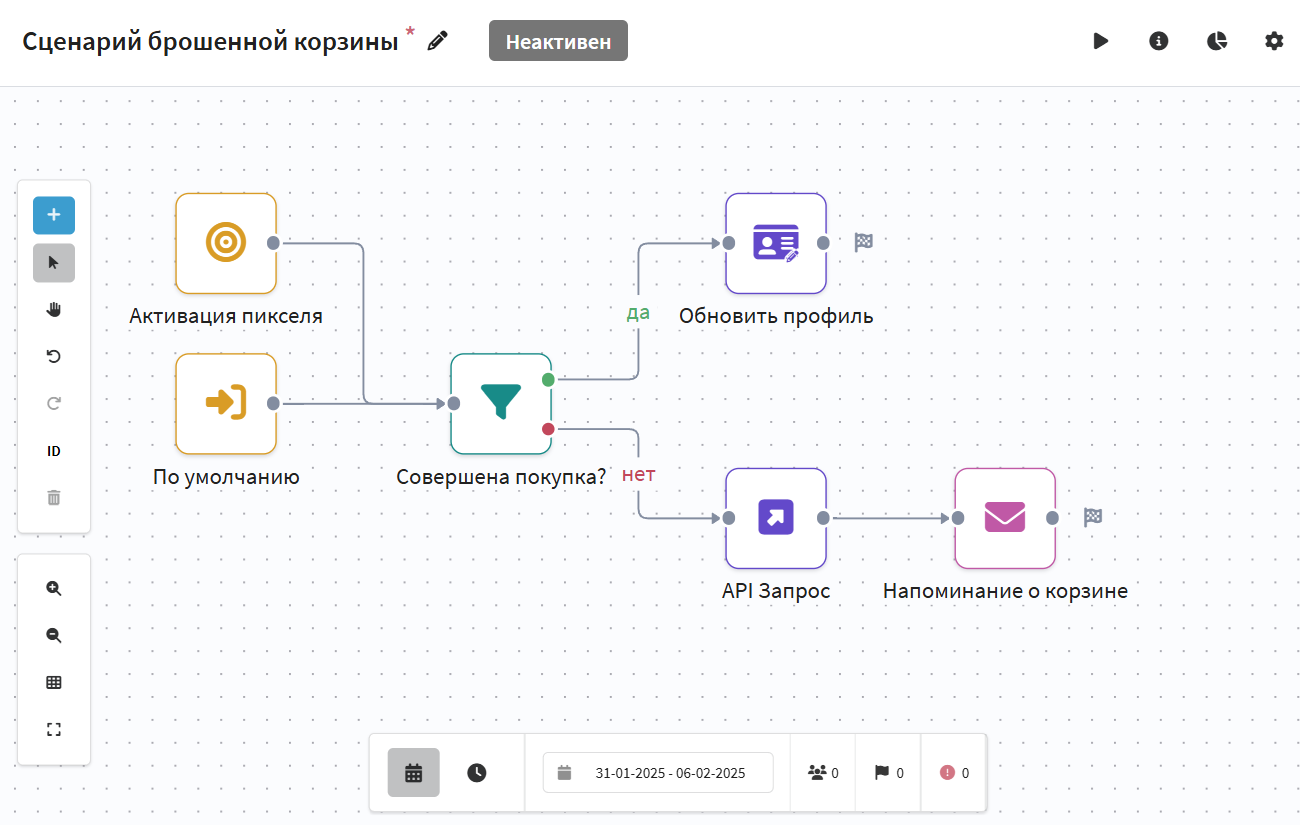The height and width of the screenshot is (825, 1300).
Task: Click the green 'да' output port
Action: click(x=548, y=379)
